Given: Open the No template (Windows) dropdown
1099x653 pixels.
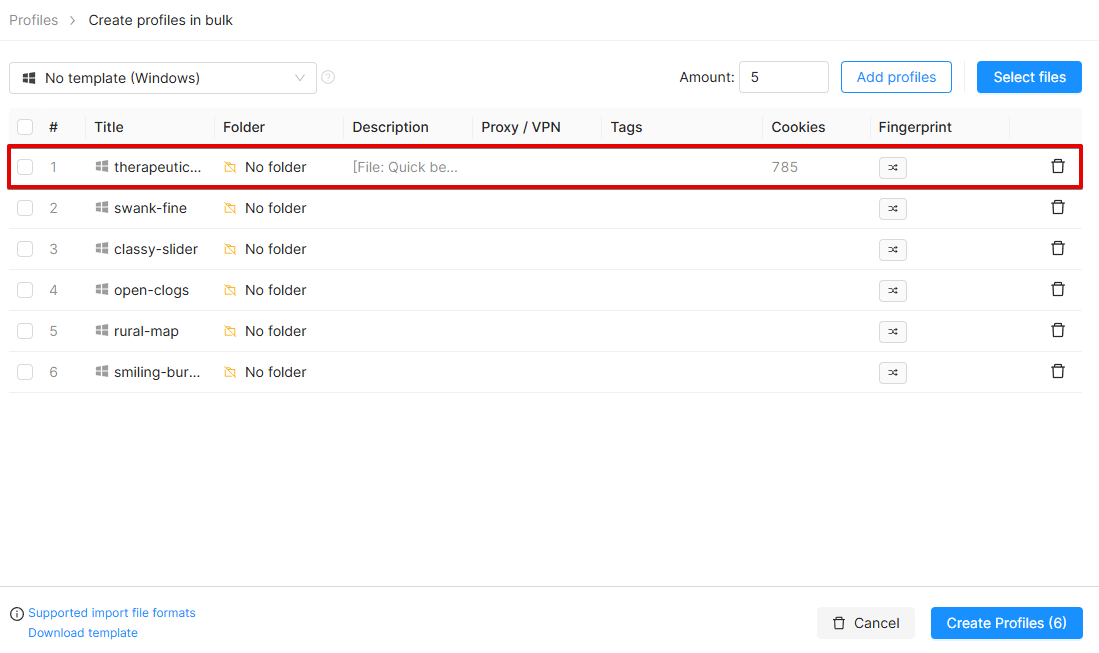Looking at the screenshot, I should point(163,78).
